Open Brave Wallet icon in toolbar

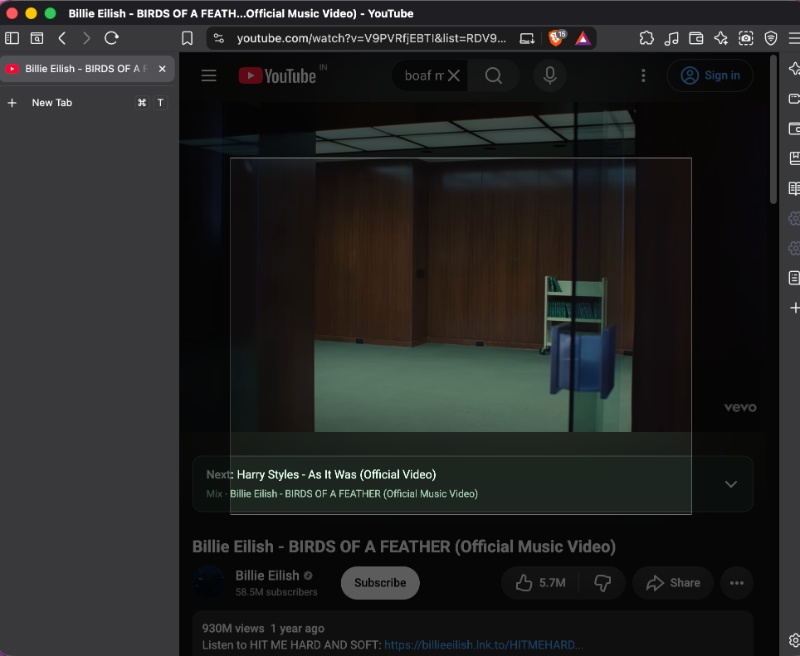(696, 38)
